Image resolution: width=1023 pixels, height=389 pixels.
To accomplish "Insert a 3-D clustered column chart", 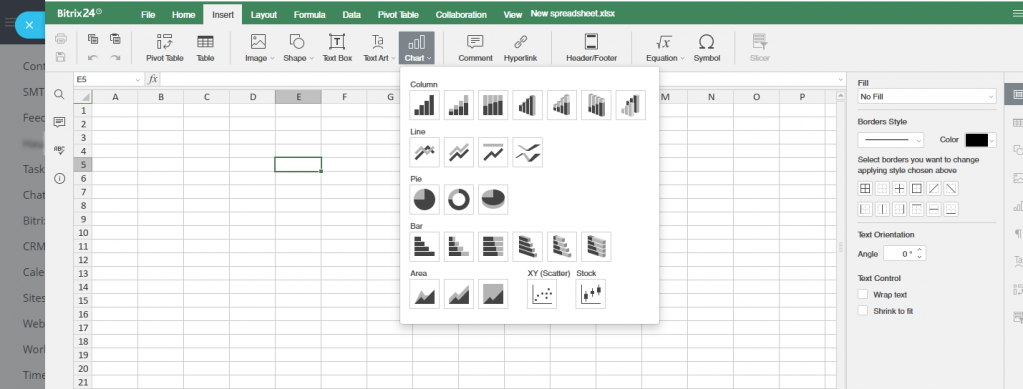I will coord(527,105).
